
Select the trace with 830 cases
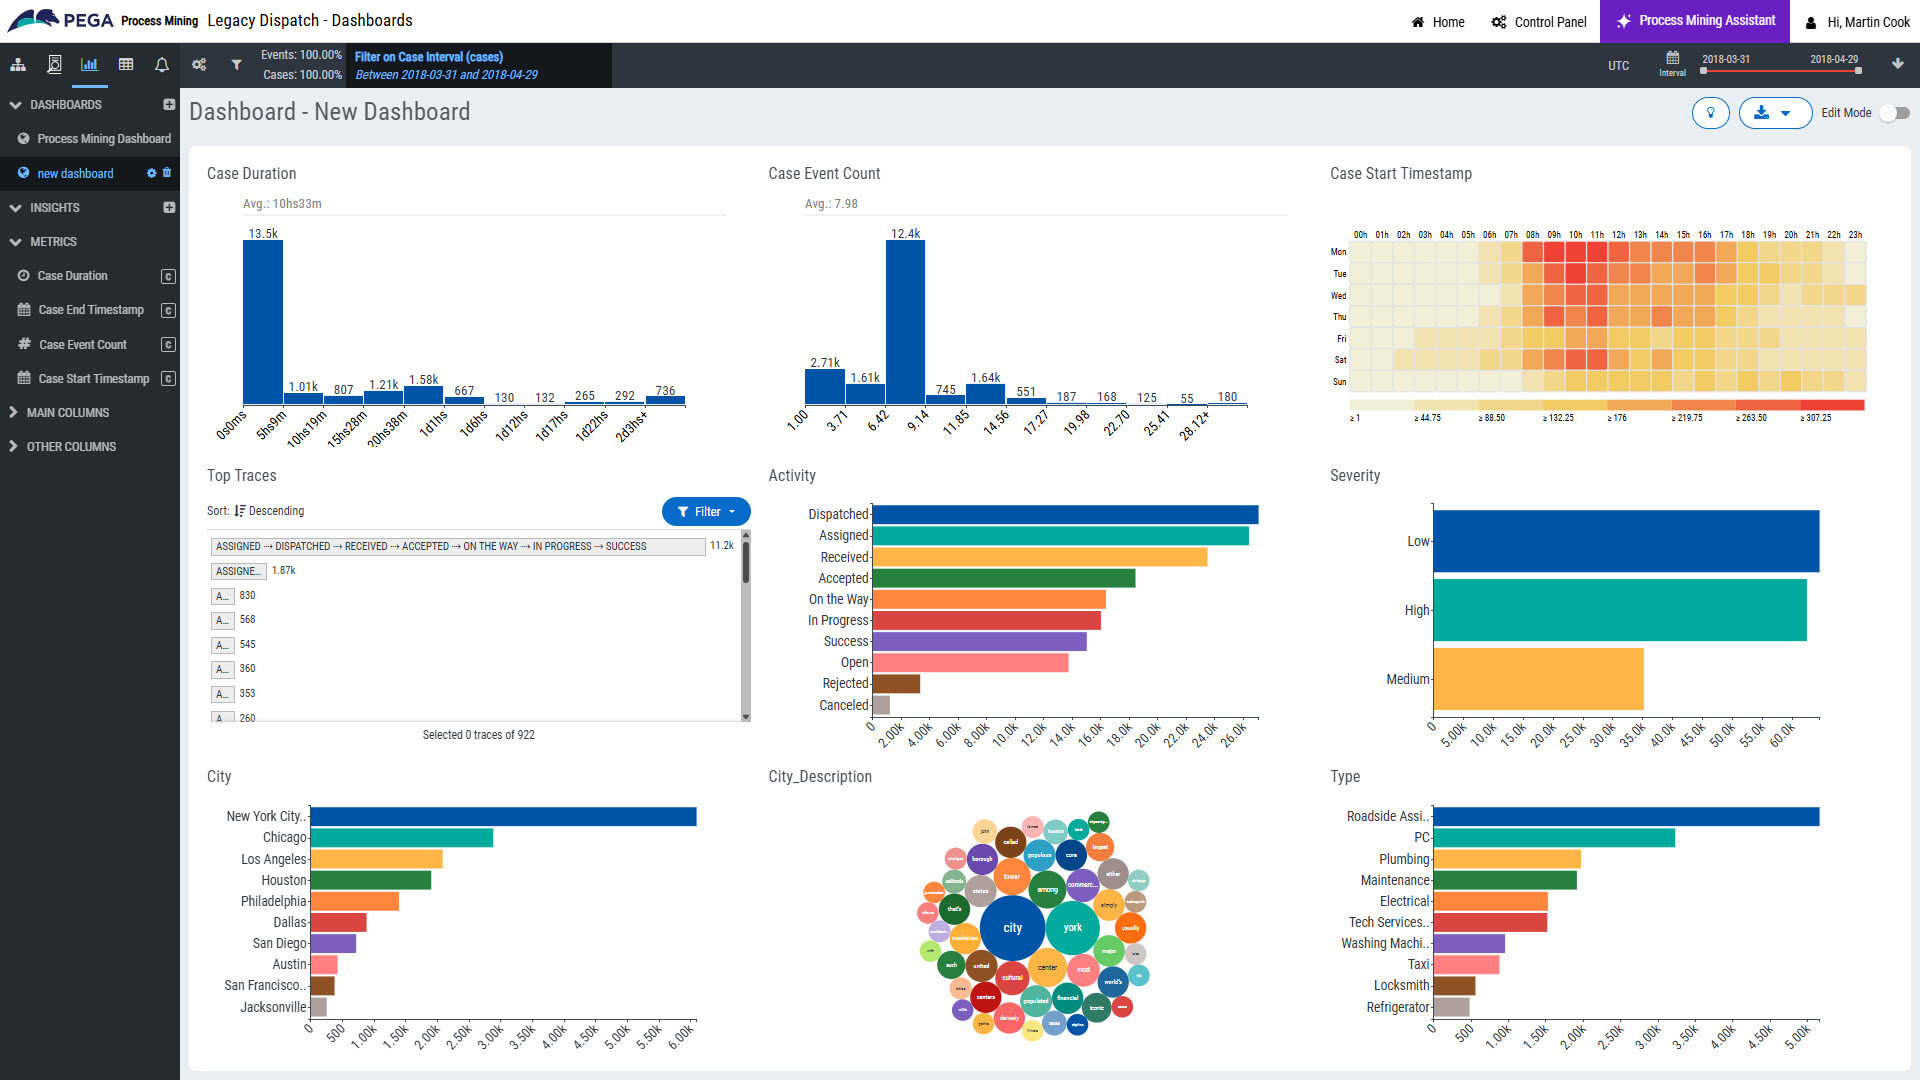[x=222, y=596]
